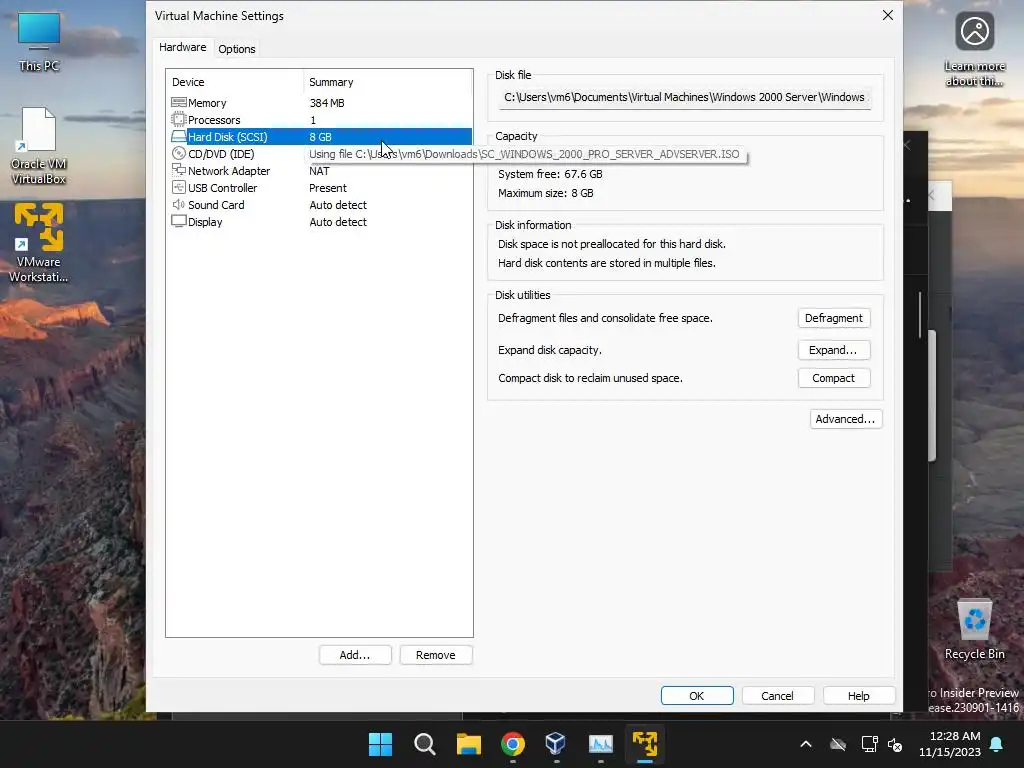Open the Recycle Bin desktop icon
Image resolution: width=1024 pixels, height=768 pixels.
[x=974, y=630]
